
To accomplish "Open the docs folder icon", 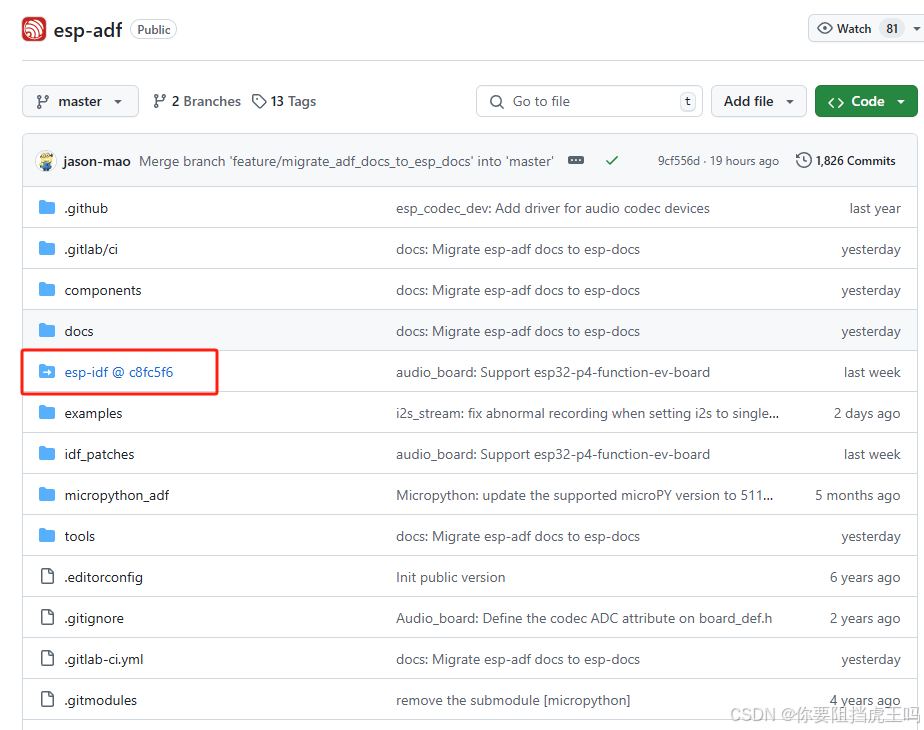I will click(x=47, y=331).
